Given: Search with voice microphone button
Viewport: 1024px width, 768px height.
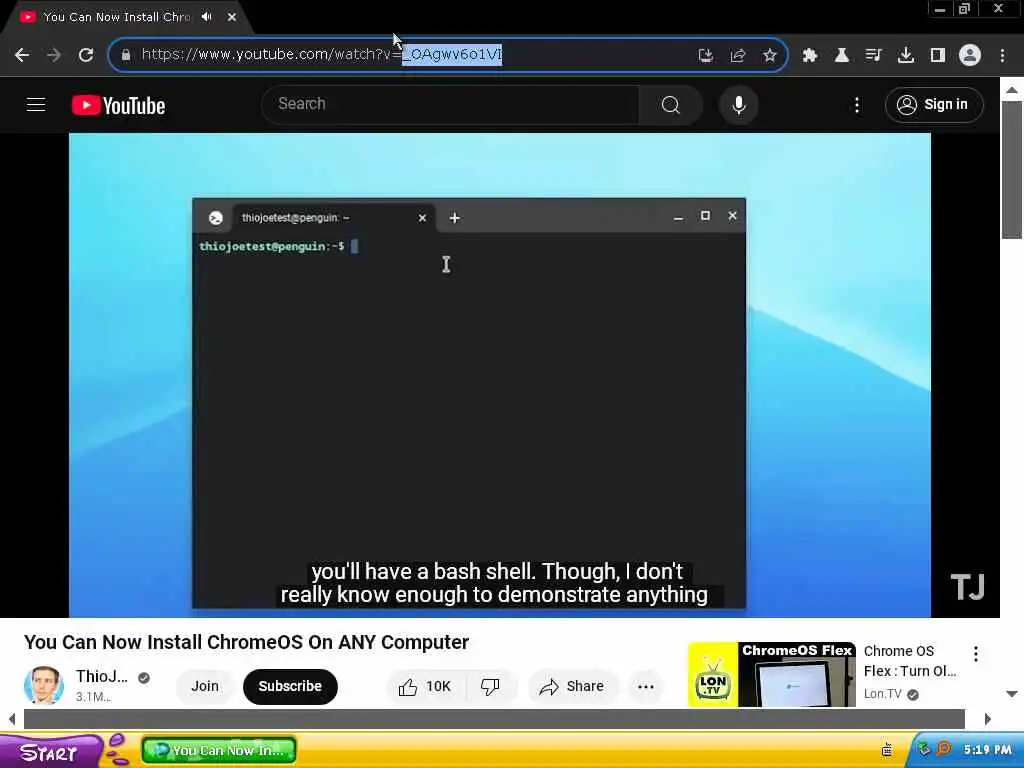Looking at the screenshot, I should coord(739,104).
